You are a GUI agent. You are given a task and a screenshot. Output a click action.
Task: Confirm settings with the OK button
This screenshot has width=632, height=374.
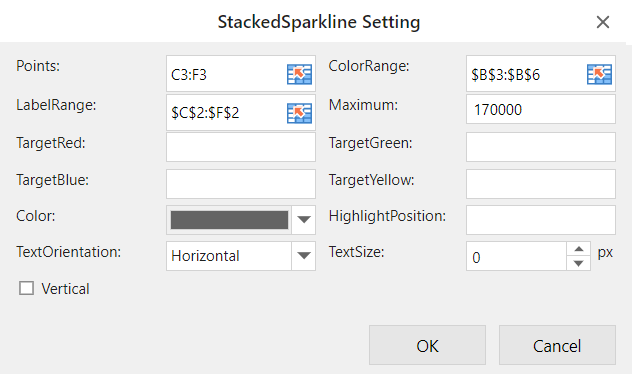pyautogui.click(x=427, y=345)
